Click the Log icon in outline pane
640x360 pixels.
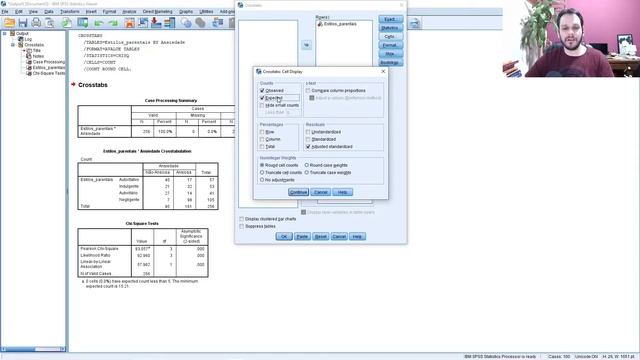click(x=21, y=39)
